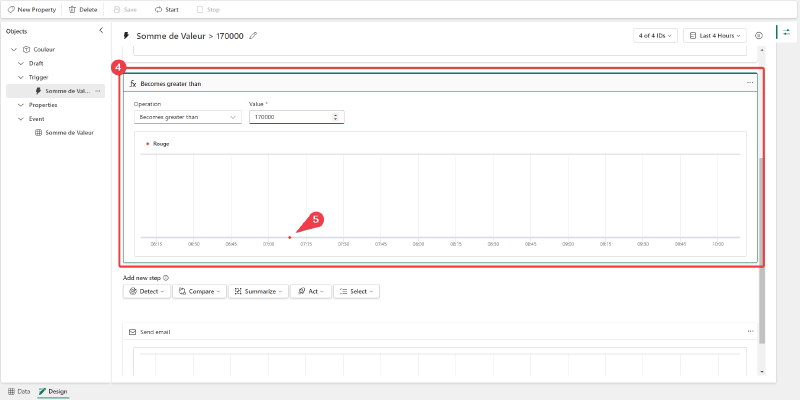Click the New Property toolbar button

(x=32, y=10)
